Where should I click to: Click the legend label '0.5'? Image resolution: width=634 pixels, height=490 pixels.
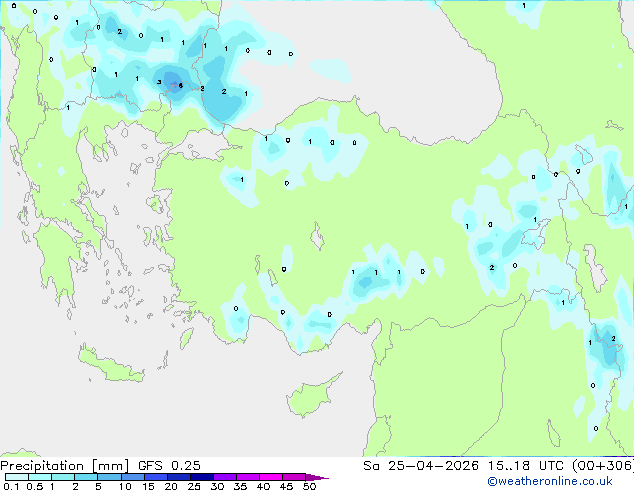click(x=34, y=486)
